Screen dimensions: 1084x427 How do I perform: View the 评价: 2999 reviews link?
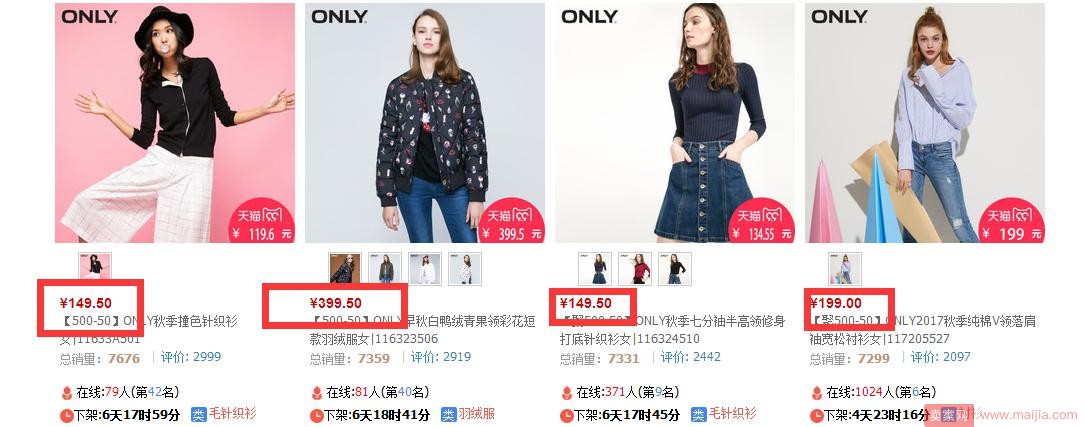[x=191, y=357]
